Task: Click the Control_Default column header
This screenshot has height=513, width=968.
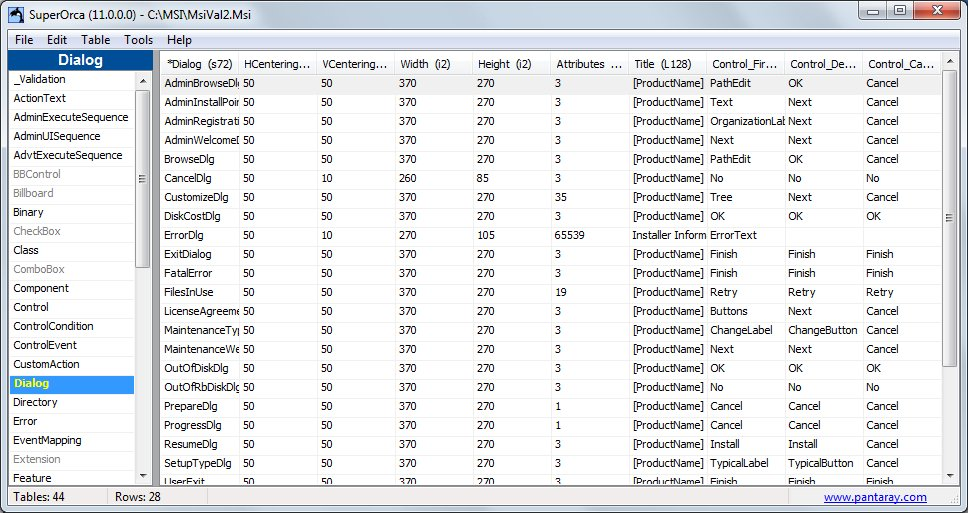Action: click(824, 64)
